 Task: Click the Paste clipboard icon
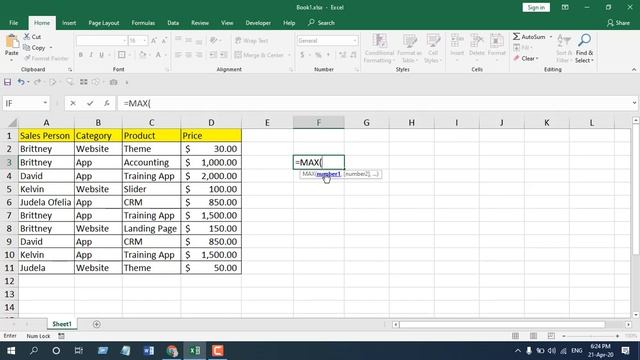(12, 42)
